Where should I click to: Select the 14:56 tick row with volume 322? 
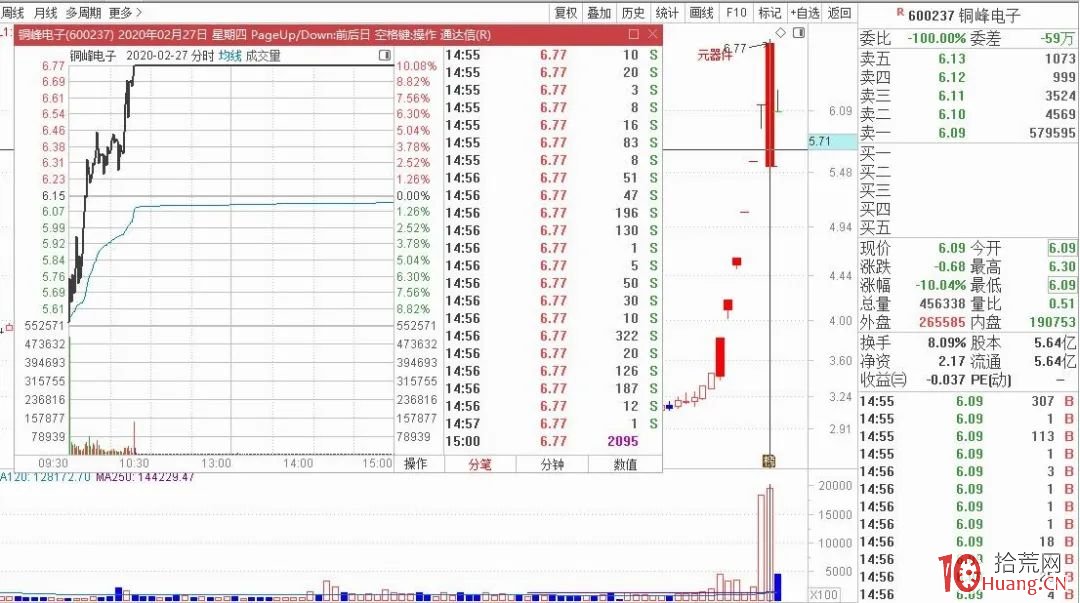(551, 336)
